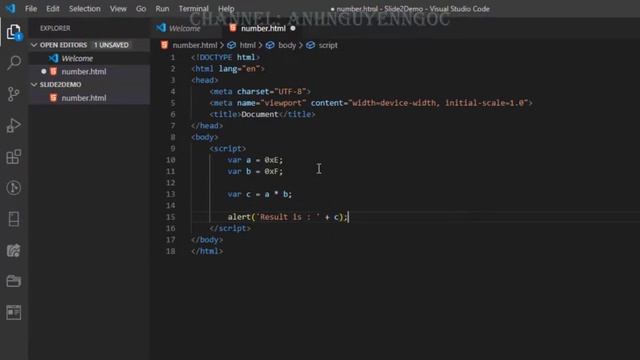Click the code 'var a = 0xE;'

pos(255,160)
